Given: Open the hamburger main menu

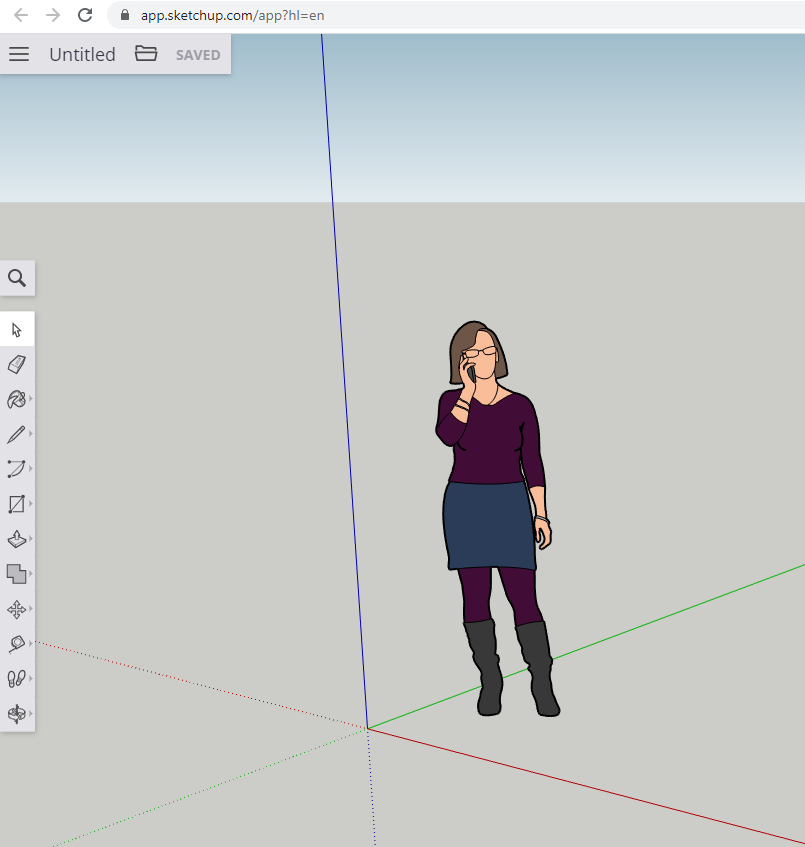Looking at the screenshot, I should tap(19, 54).
